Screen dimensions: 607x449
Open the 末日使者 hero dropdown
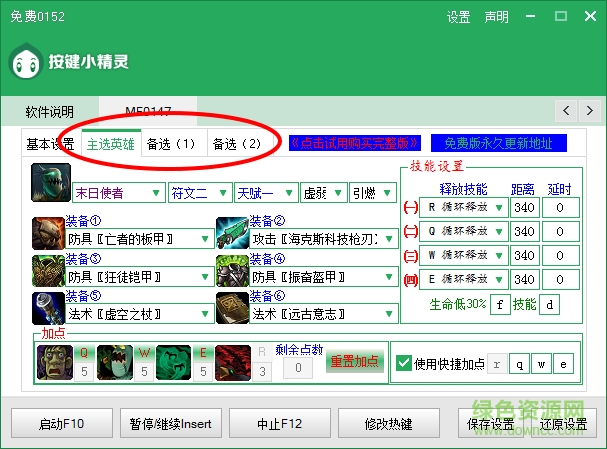pyautogui.click(x=116, y=193)
